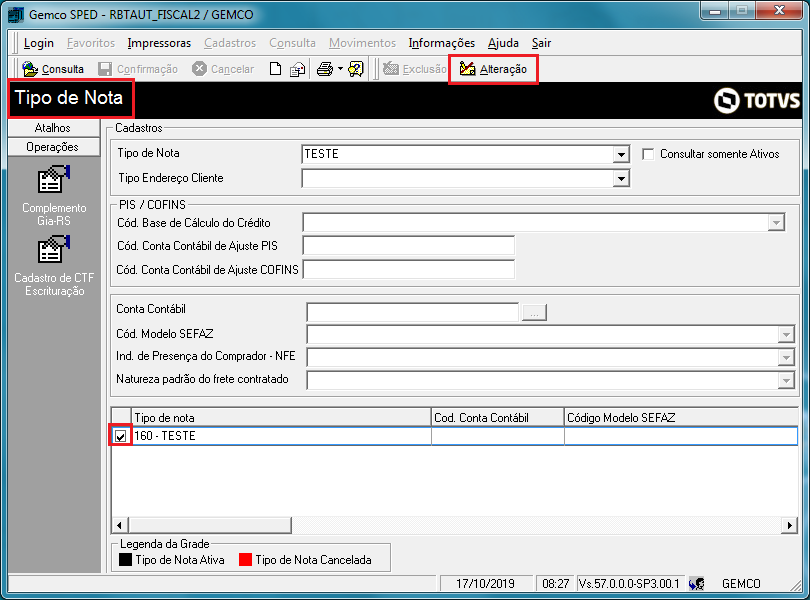Click Cód. Conta Contábil de Ajuste COFINS field
The height and width of the screenshot is (601, 811).
[x=409, y=269]
